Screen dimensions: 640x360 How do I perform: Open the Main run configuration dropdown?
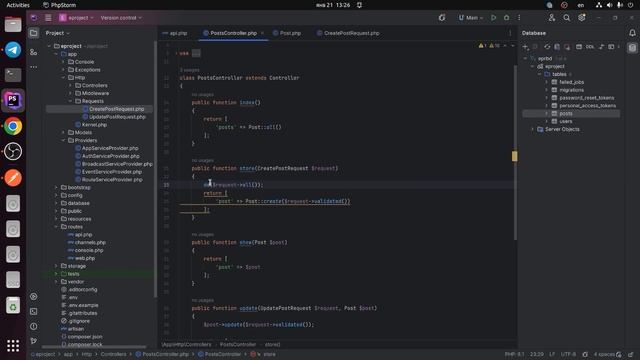471,18
